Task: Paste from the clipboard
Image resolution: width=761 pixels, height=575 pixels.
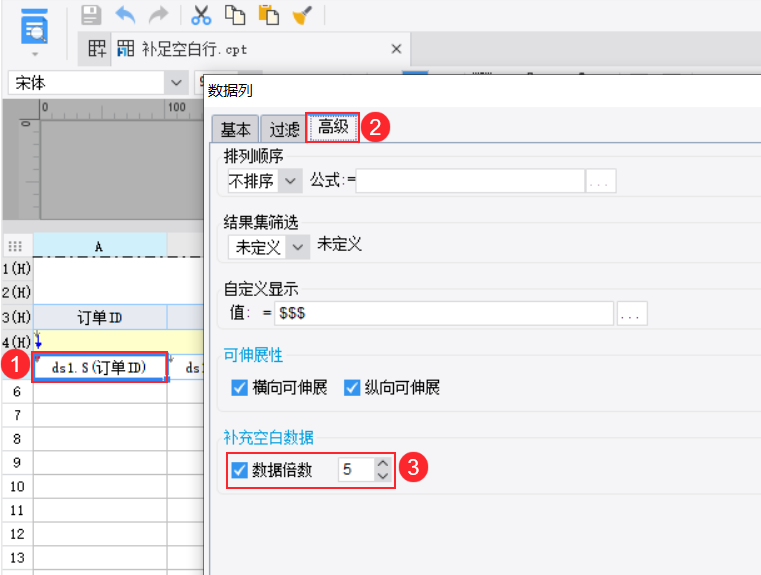Action: (x=268, y=15)
